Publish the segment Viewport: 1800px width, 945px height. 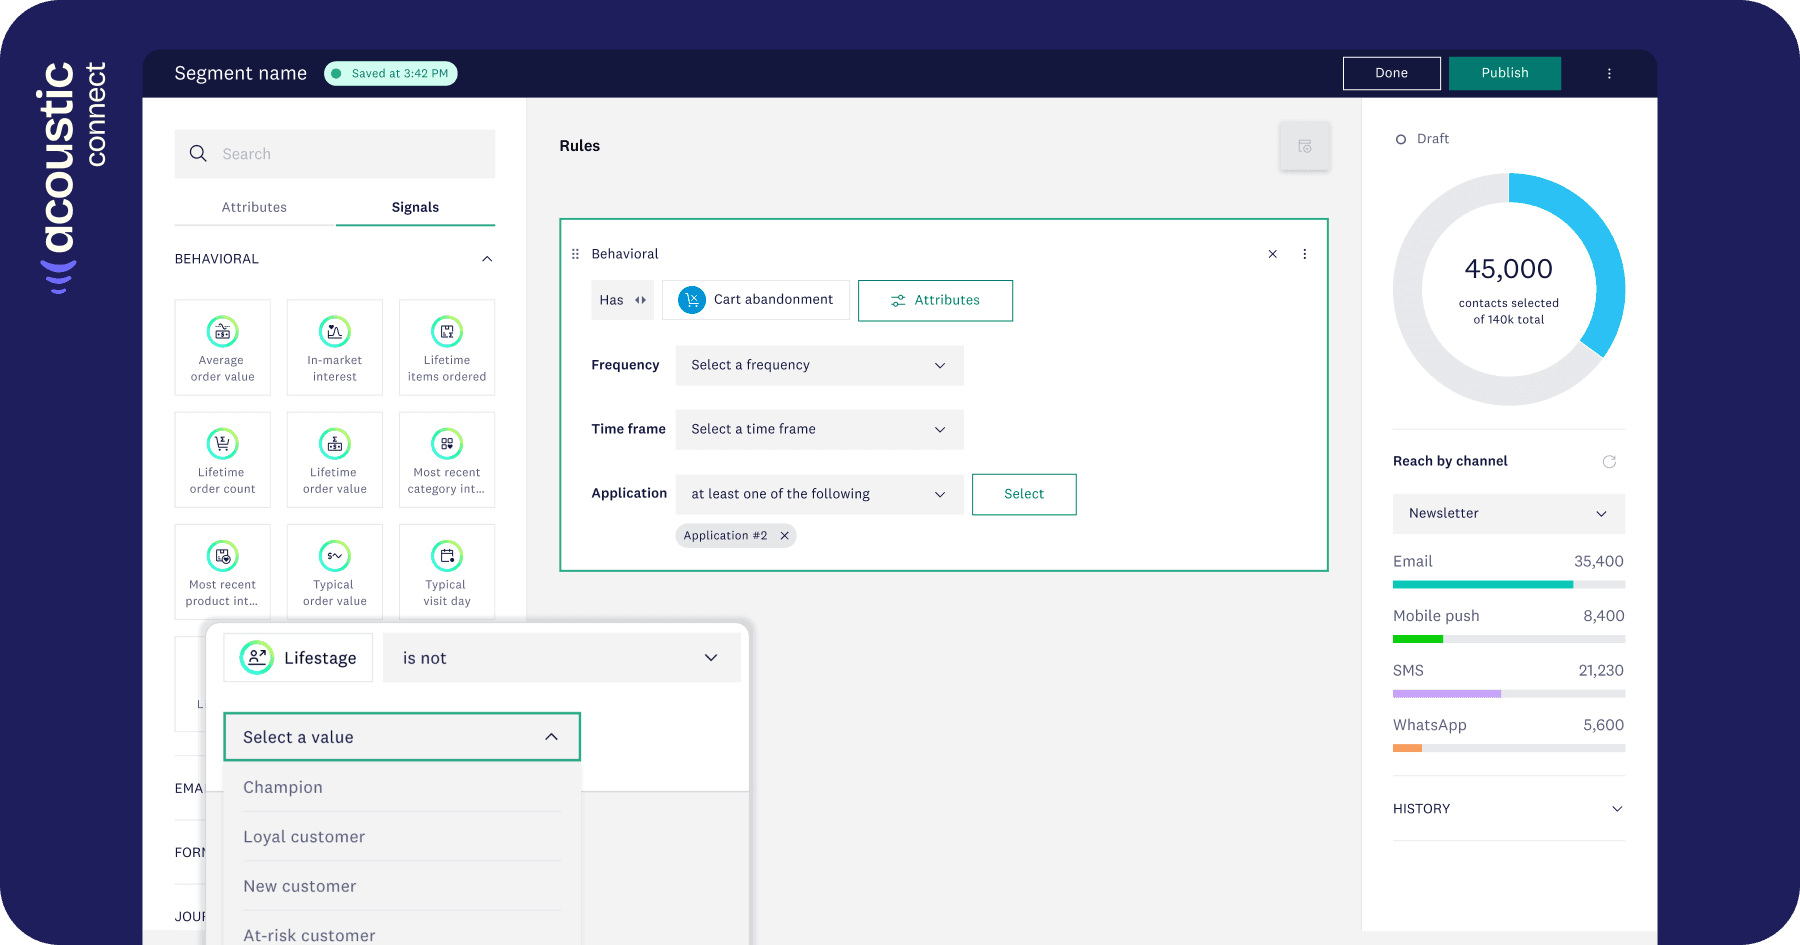[x=1504, y=73]
